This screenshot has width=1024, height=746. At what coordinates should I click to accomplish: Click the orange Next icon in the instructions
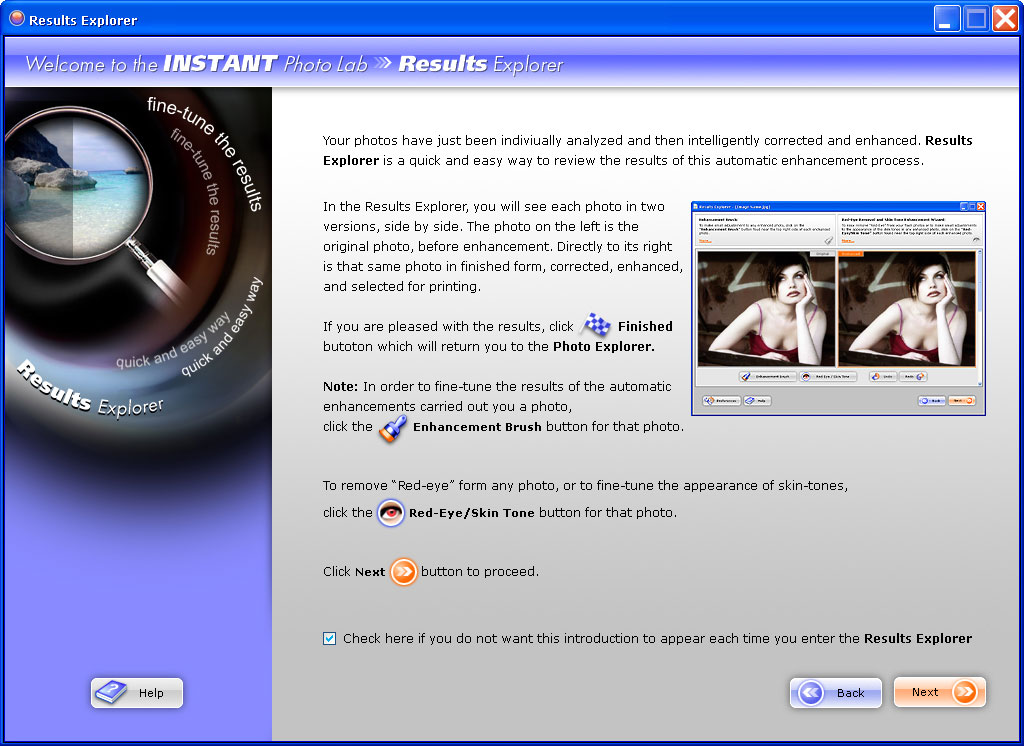coord(404,572)
